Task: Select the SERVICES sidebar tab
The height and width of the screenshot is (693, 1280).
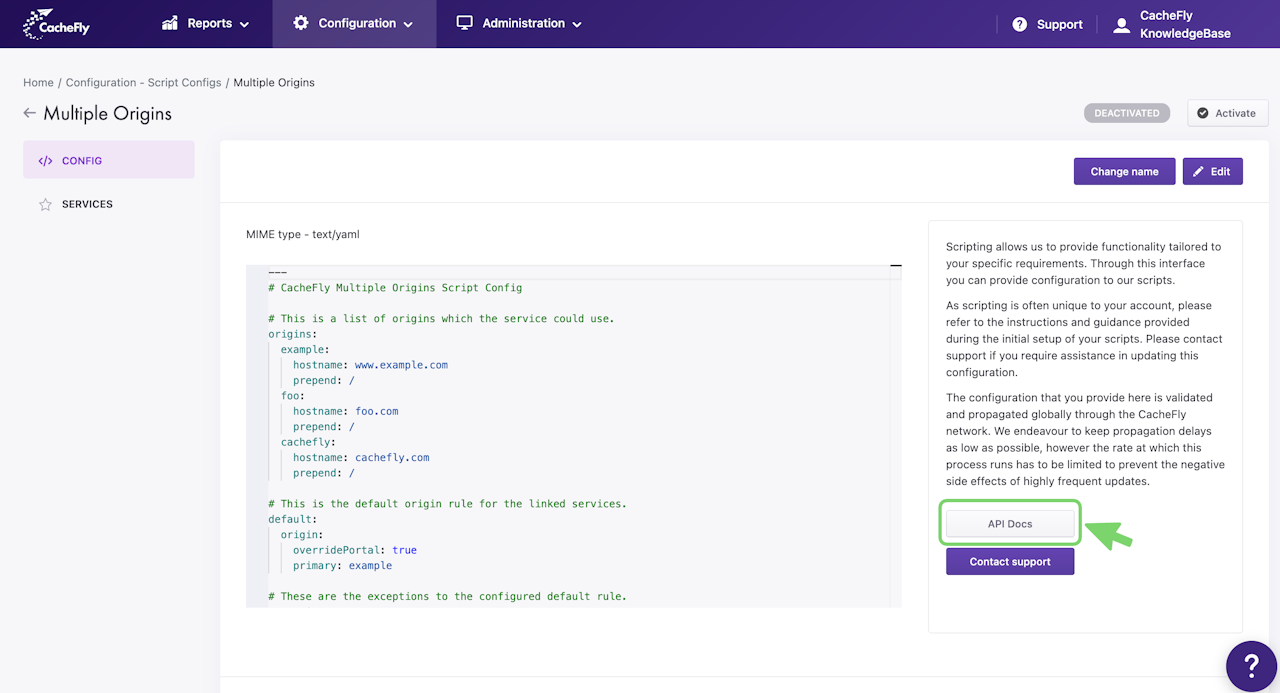Action: click(87, 204)
